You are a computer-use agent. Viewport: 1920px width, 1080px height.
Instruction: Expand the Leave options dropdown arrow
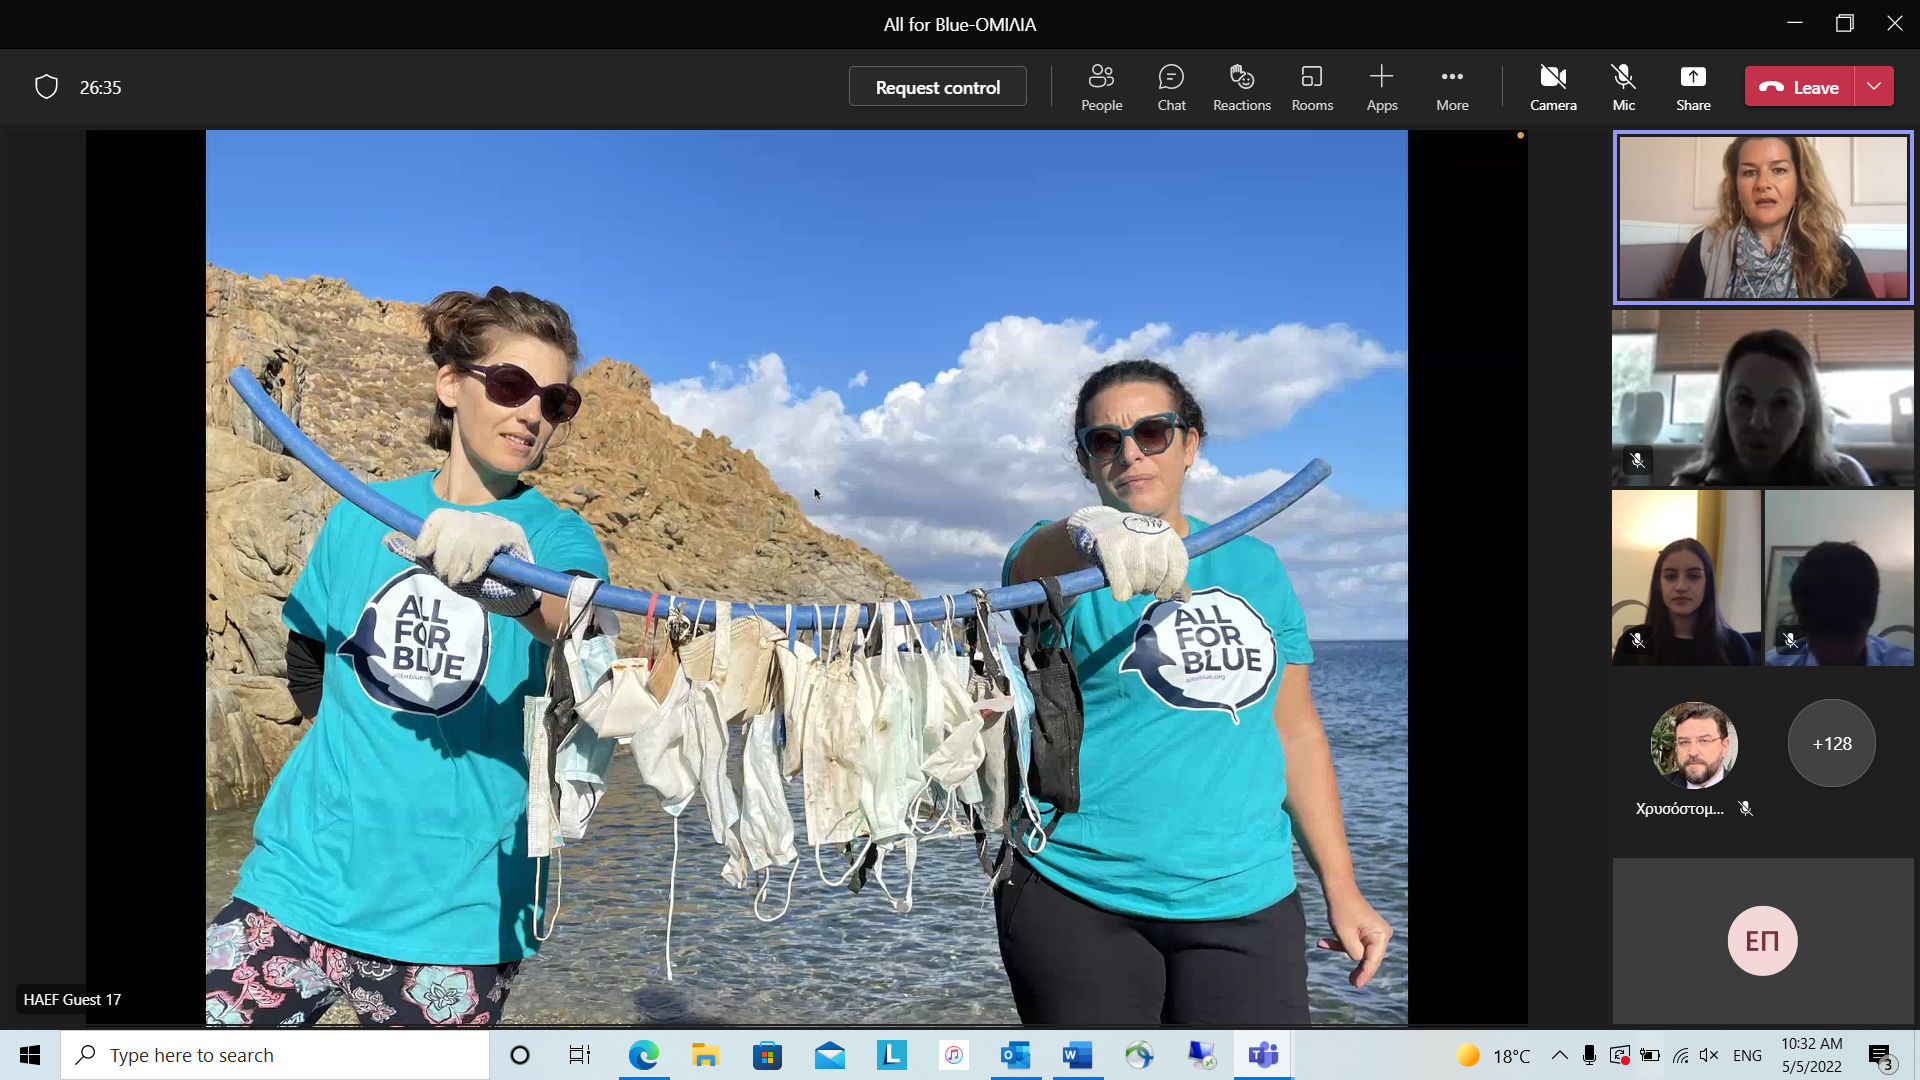point(1874,87)
